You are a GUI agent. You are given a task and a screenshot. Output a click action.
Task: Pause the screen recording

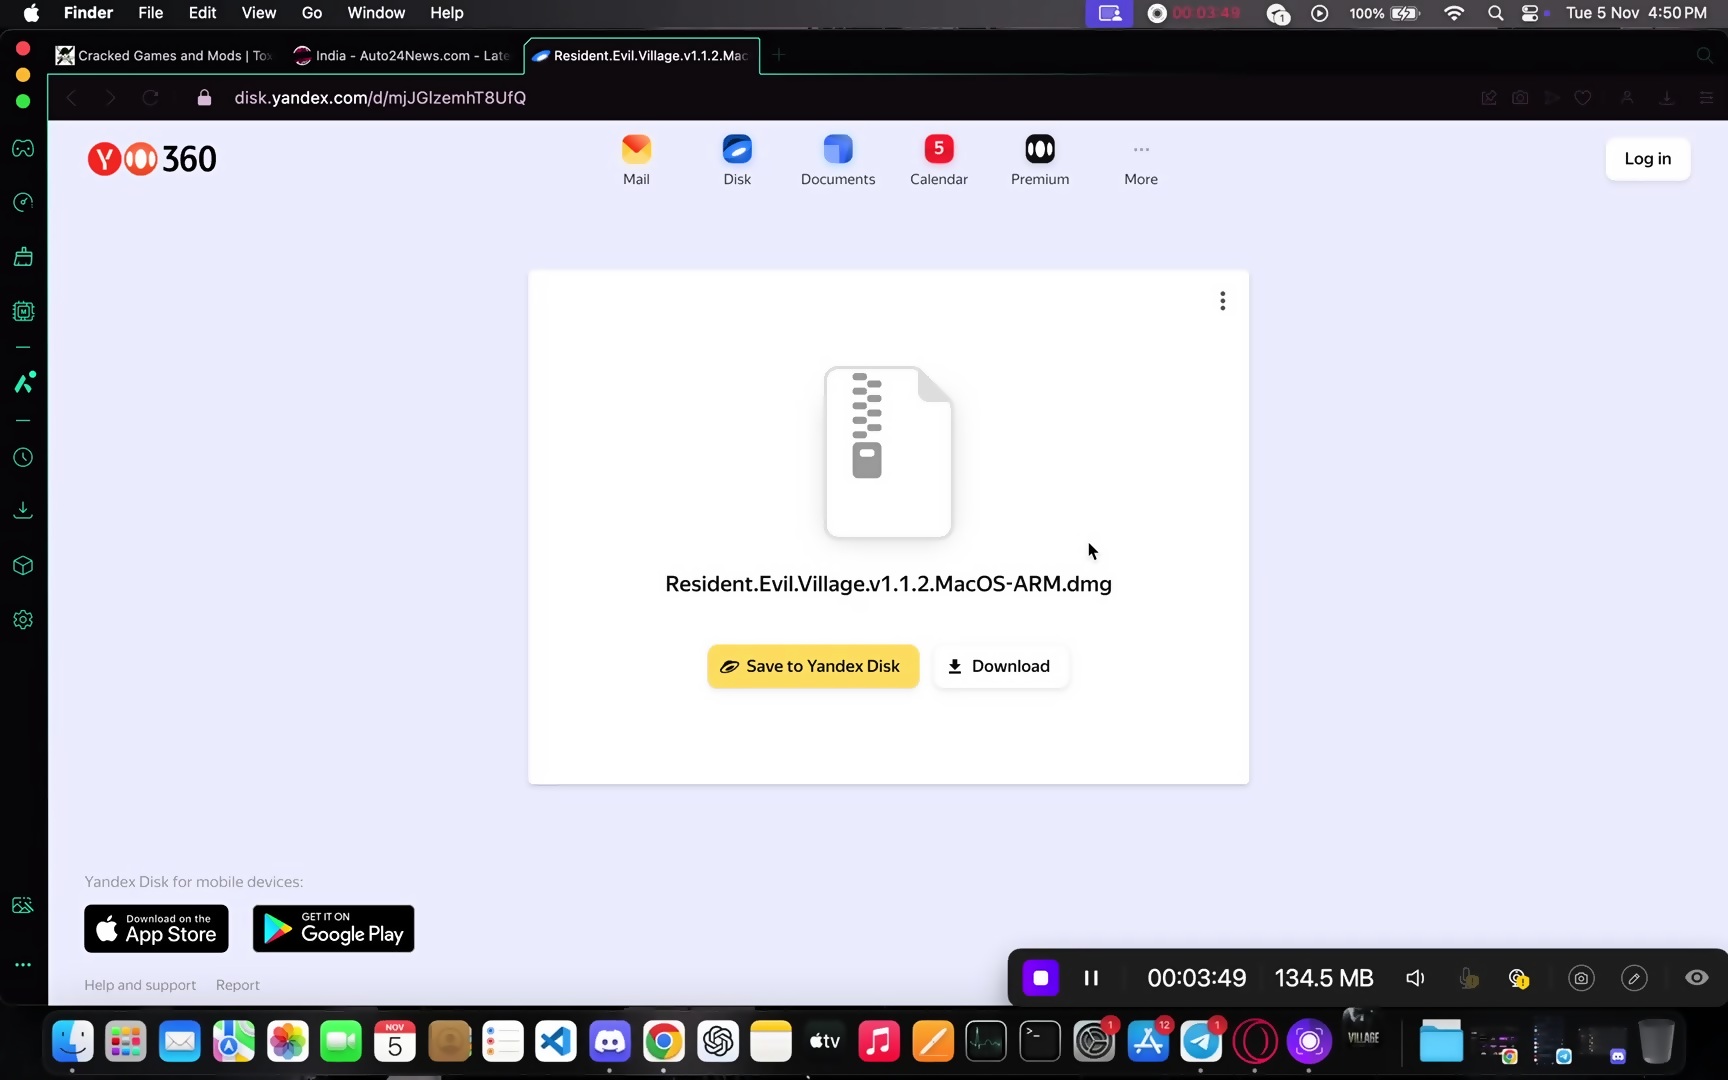pos(1091,978)
